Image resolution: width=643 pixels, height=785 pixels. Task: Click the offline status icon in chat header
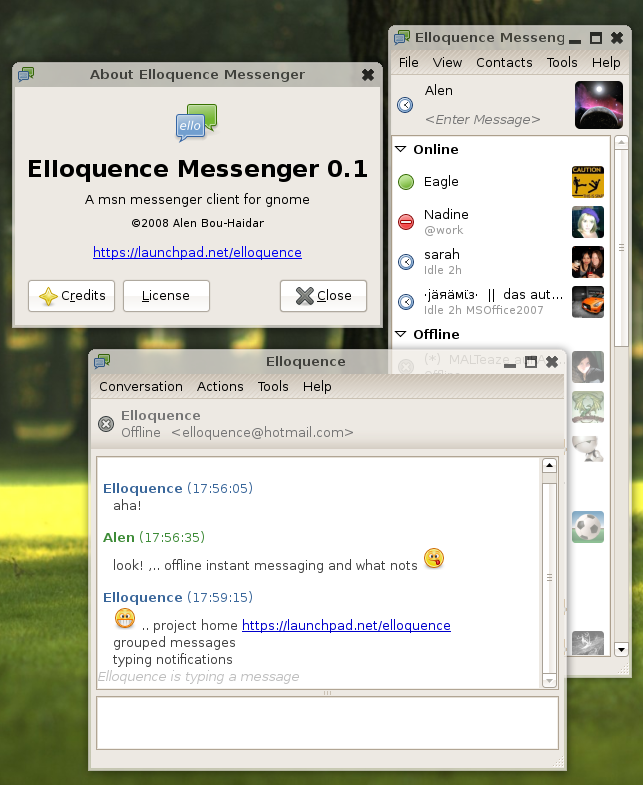(x=106, y=424)
